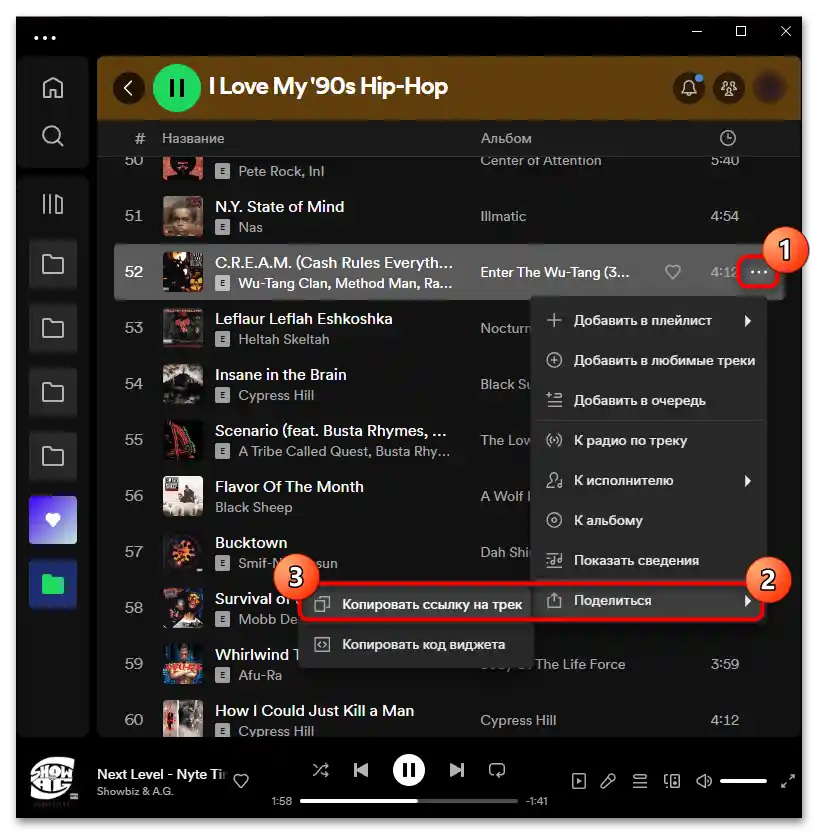The height and width of the screenshot is (834, 818).
Task: Open the Liked Songs heart tile
Action: click(x=53, y=520)
